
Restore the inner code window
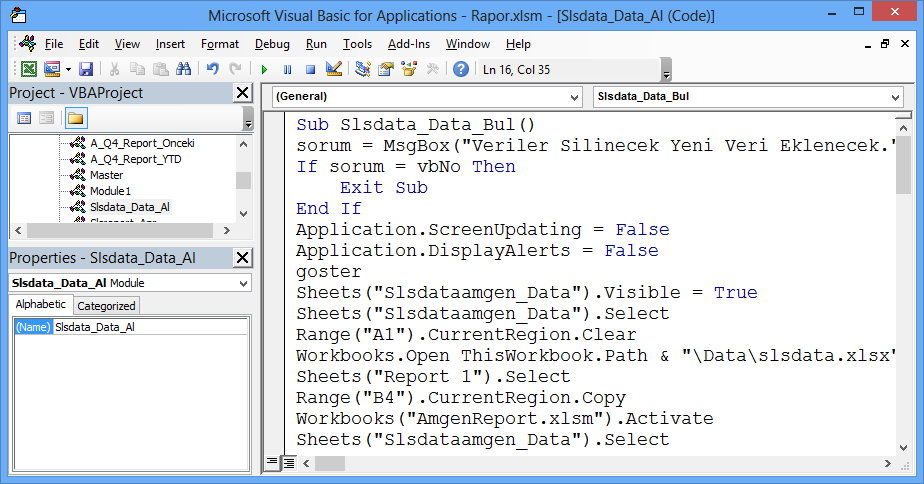point(885,44)
